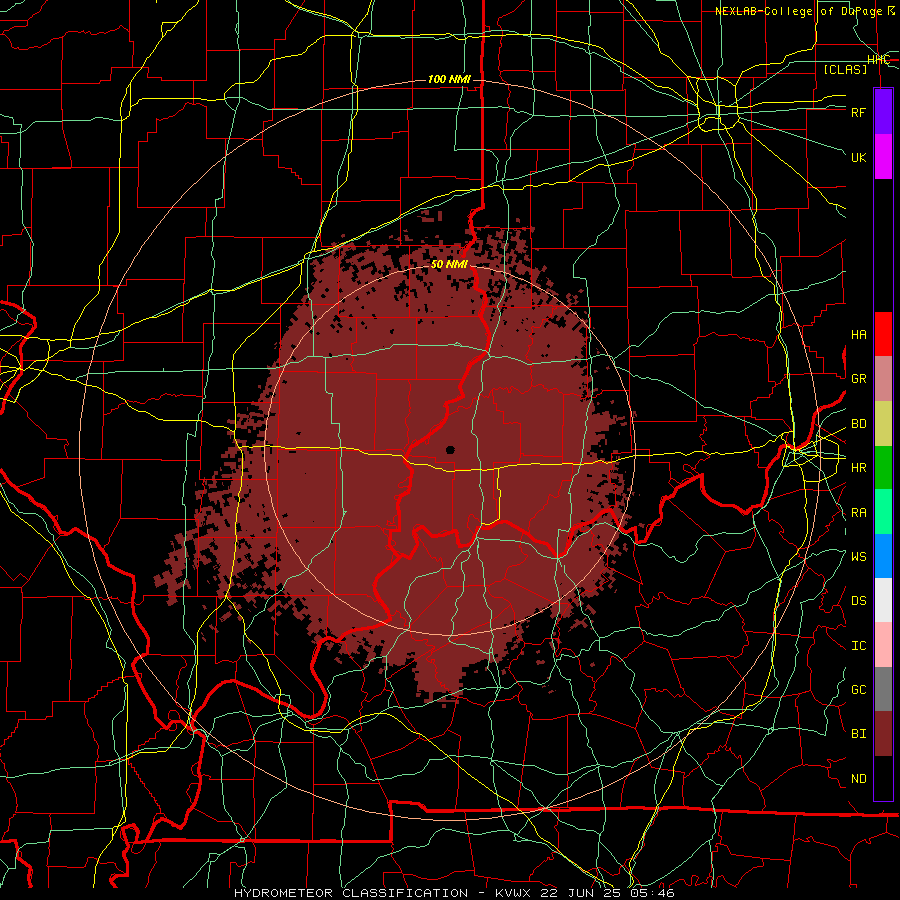Click the '50 NMI' range ring label
Image resolution: width=900 pixels, height=900 pixels.
click(x=449, y=264)
